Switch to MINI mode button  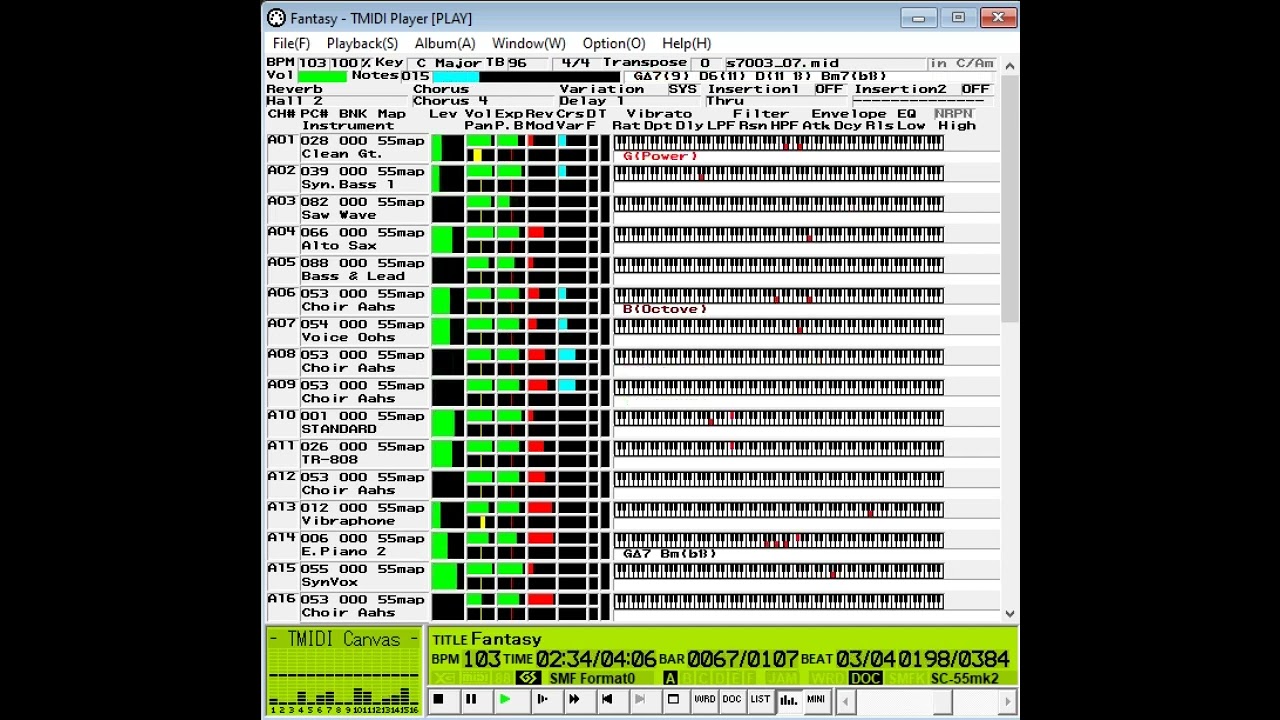[816, 700]
